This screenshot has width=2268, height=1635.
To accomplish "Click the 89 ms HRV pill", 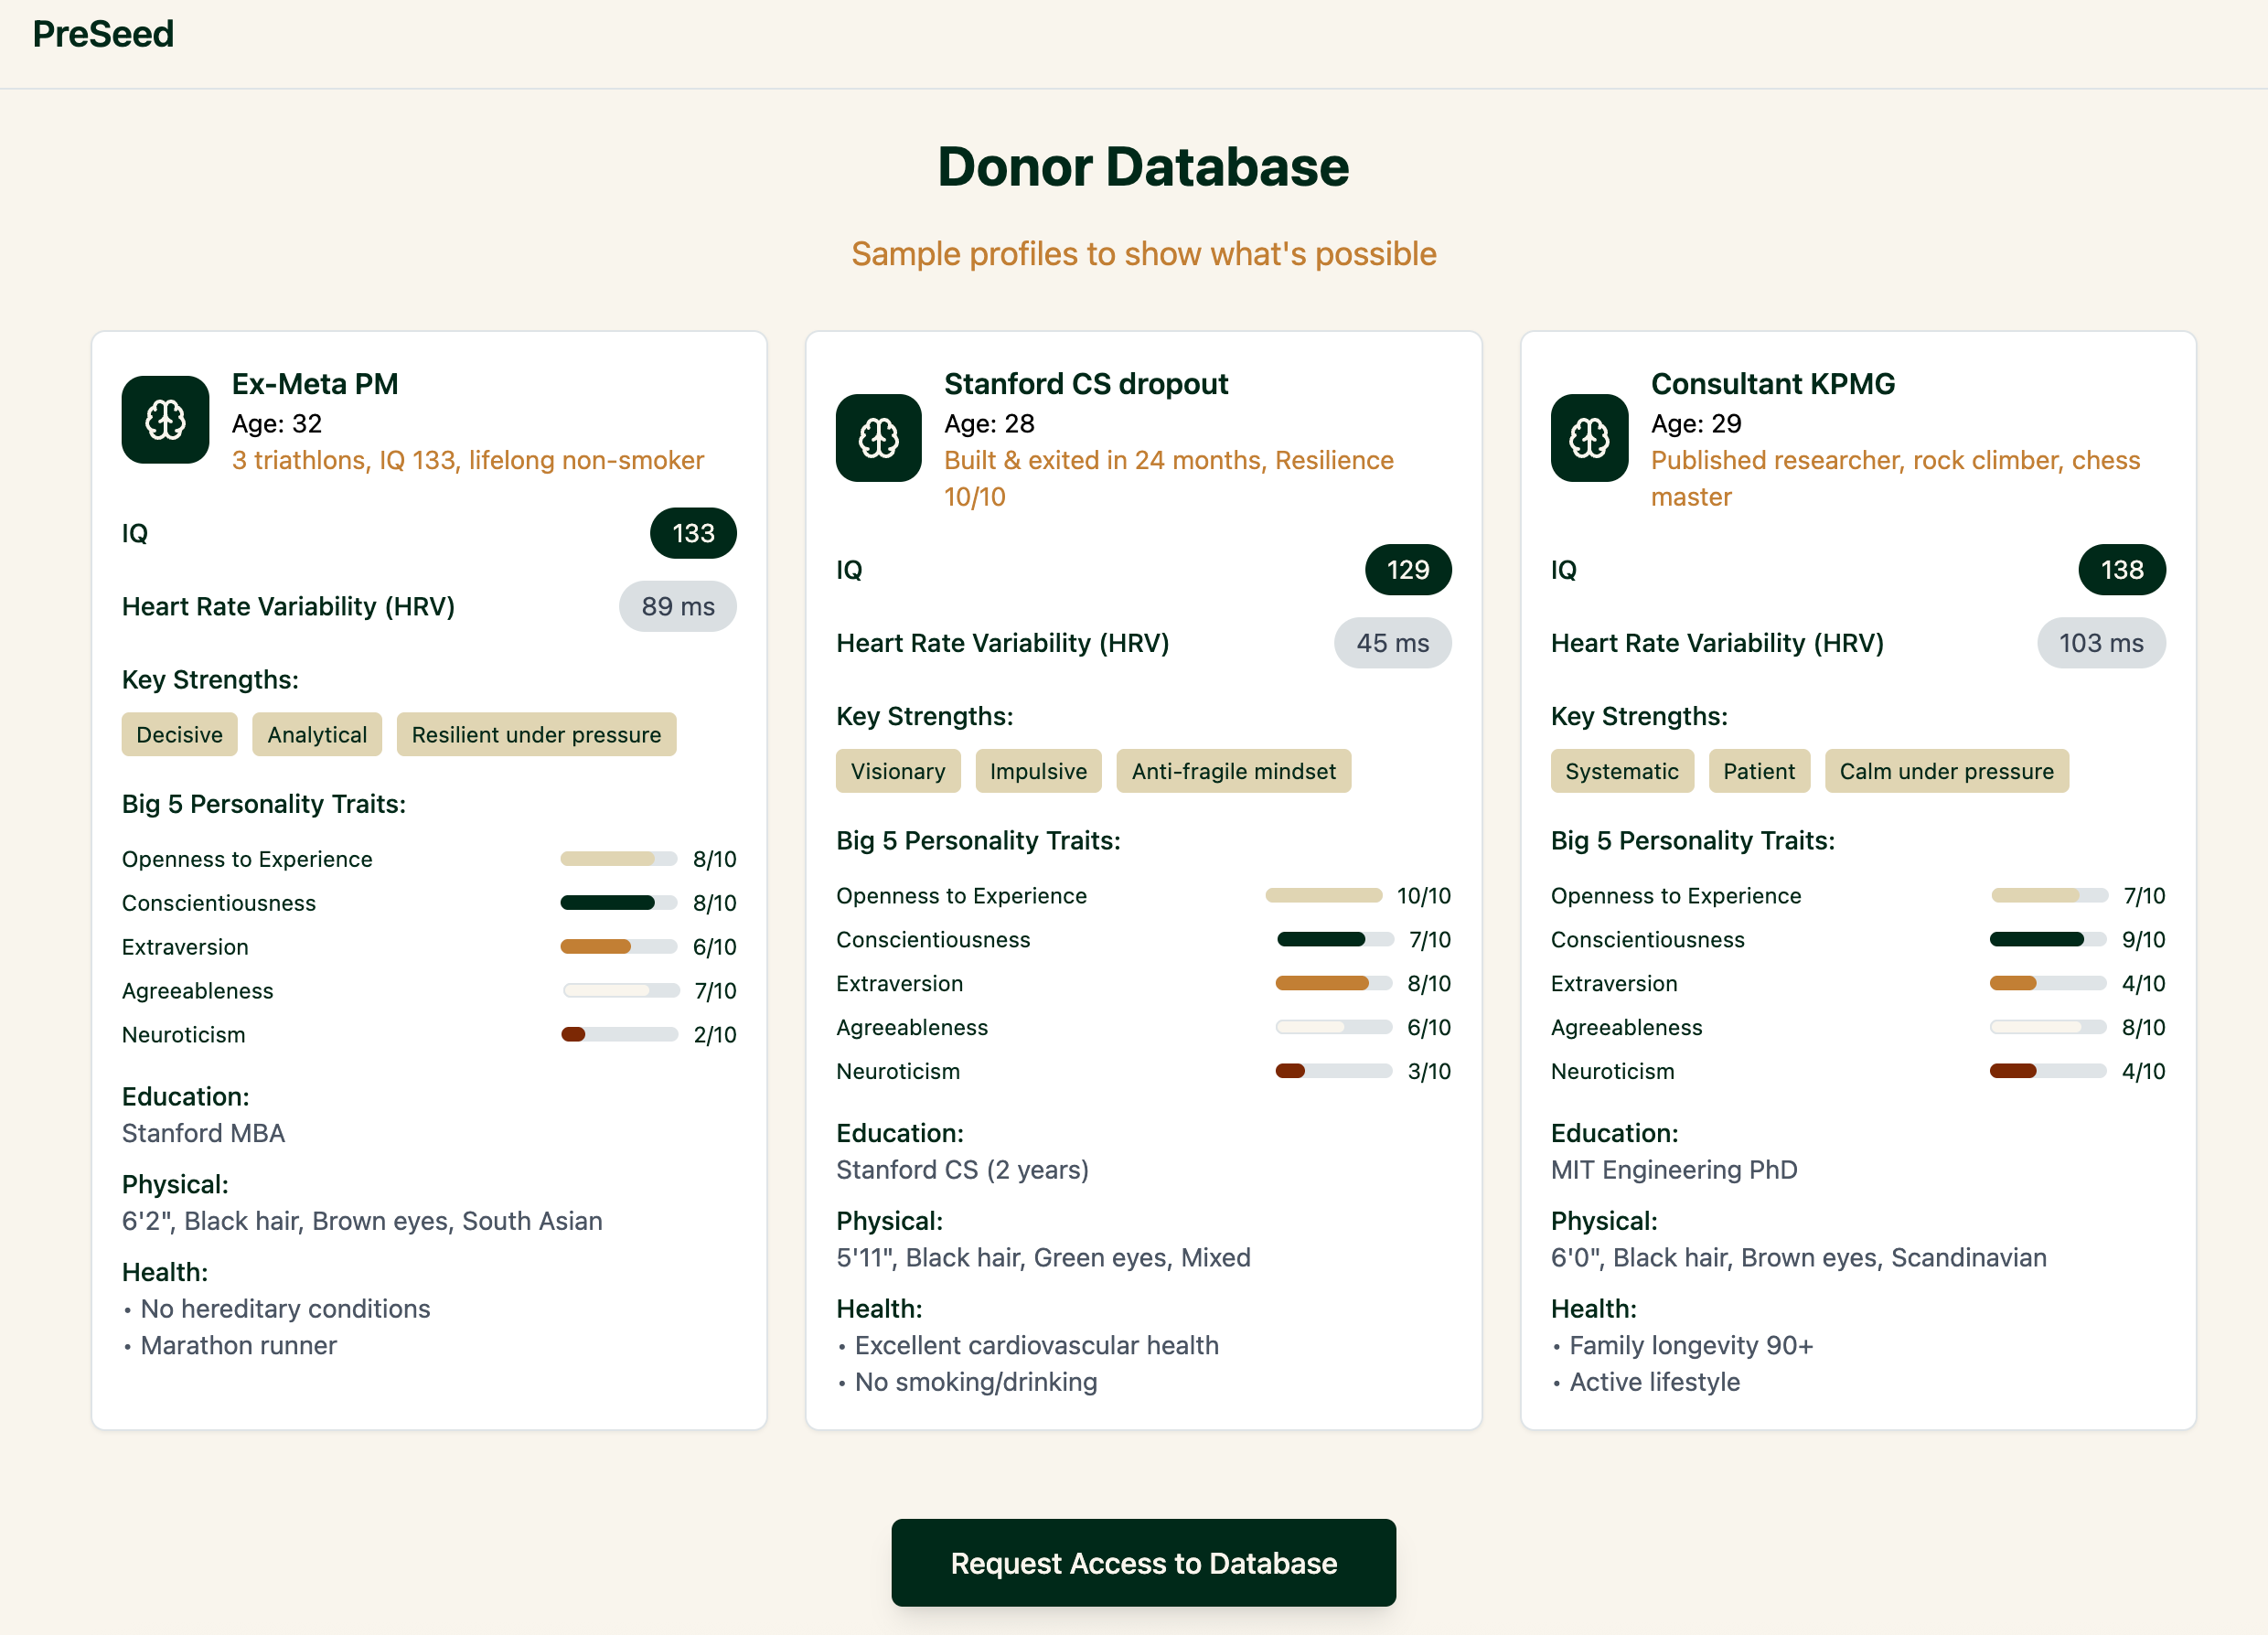I will (677, 606).
